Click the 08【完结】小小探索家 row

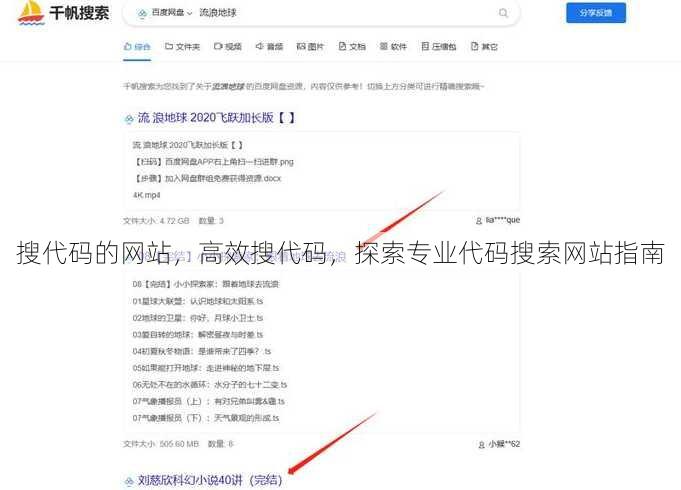pos(206,284)
